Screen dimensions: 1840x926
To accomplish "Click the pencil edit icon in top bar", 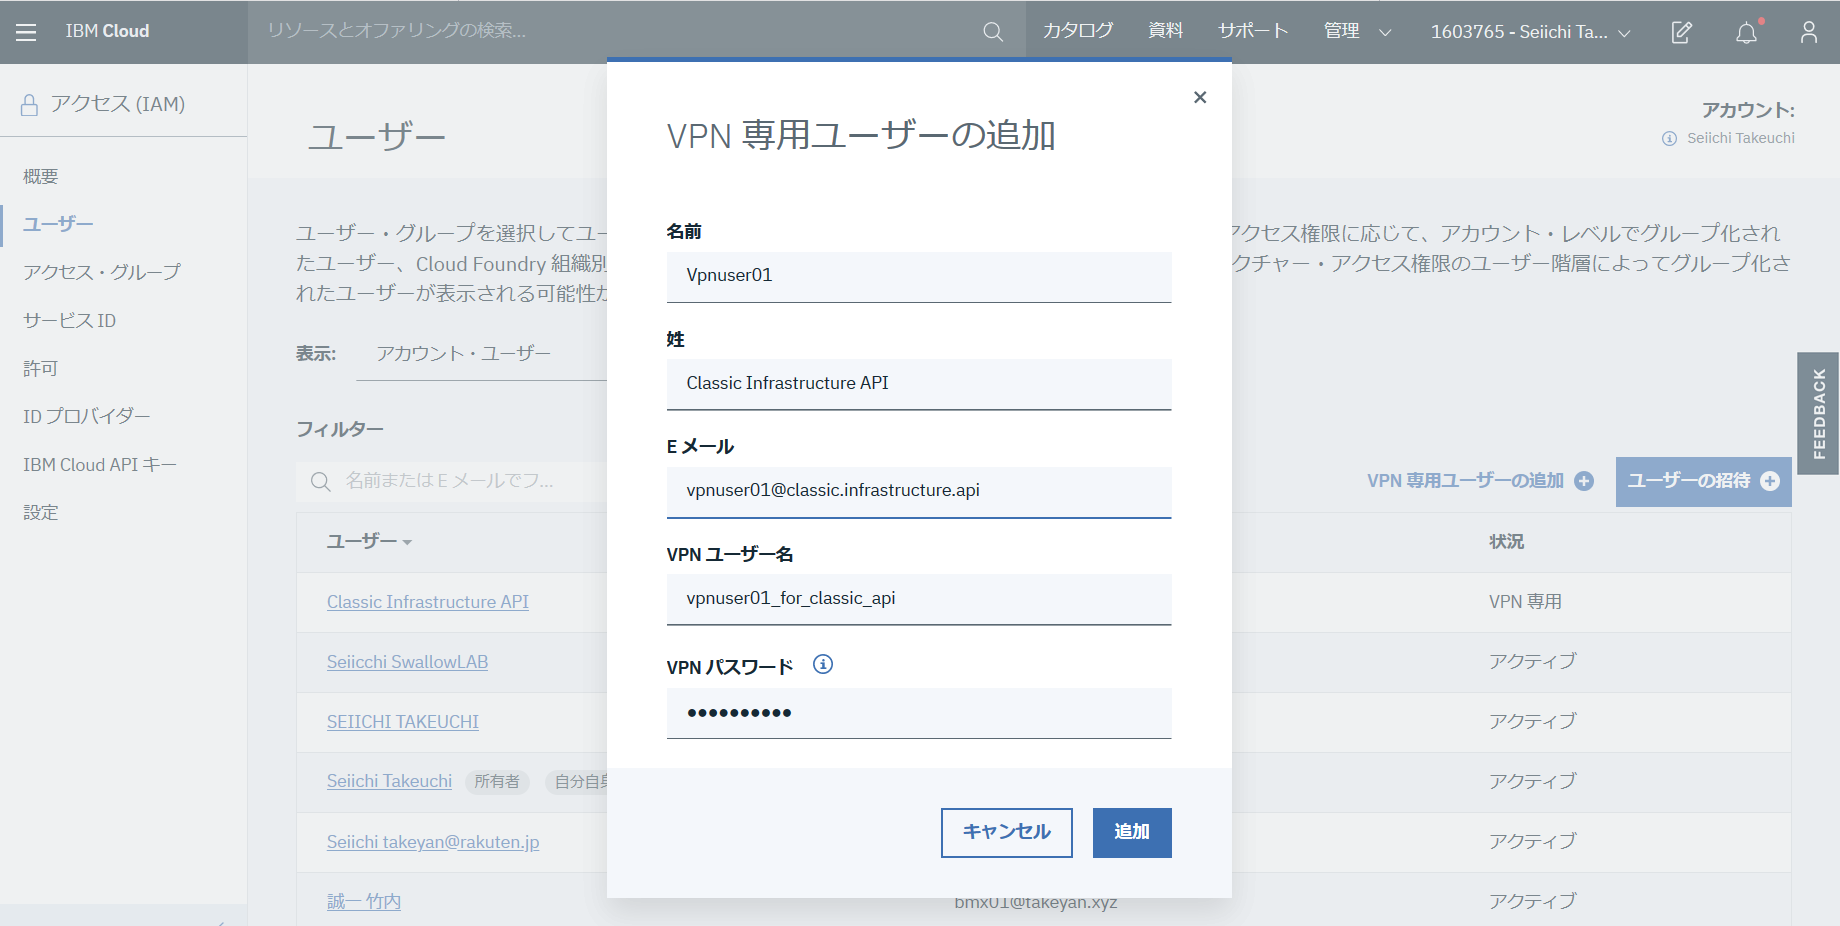I will click(x=1681, y=32).
